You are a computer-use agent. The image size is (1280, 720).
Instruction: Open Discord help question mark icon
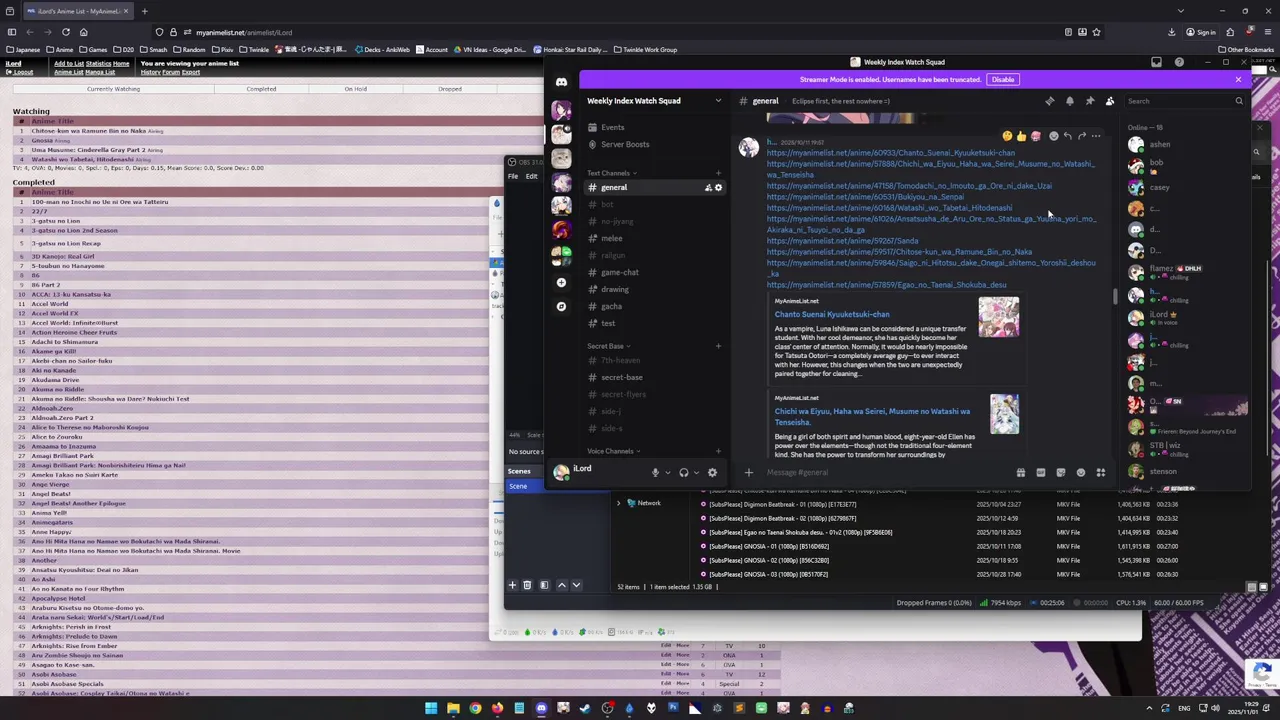point(1179,62)
